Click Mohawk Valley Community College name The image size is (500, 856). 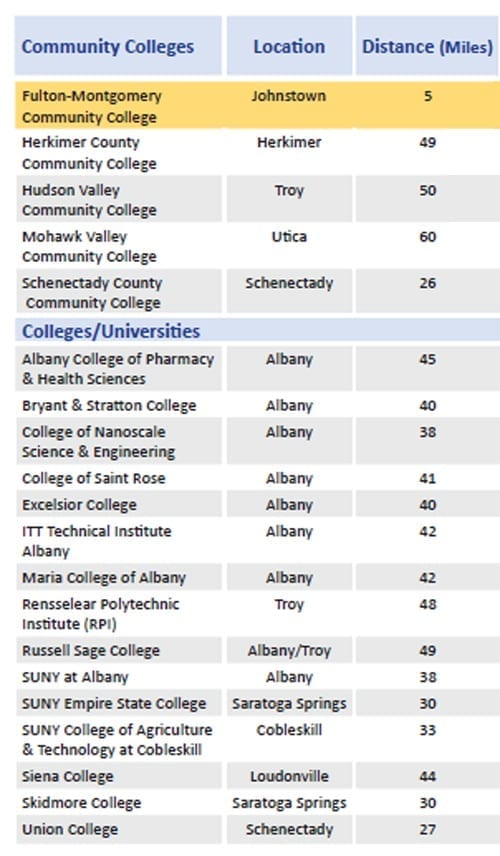click(x=89, y=246)
